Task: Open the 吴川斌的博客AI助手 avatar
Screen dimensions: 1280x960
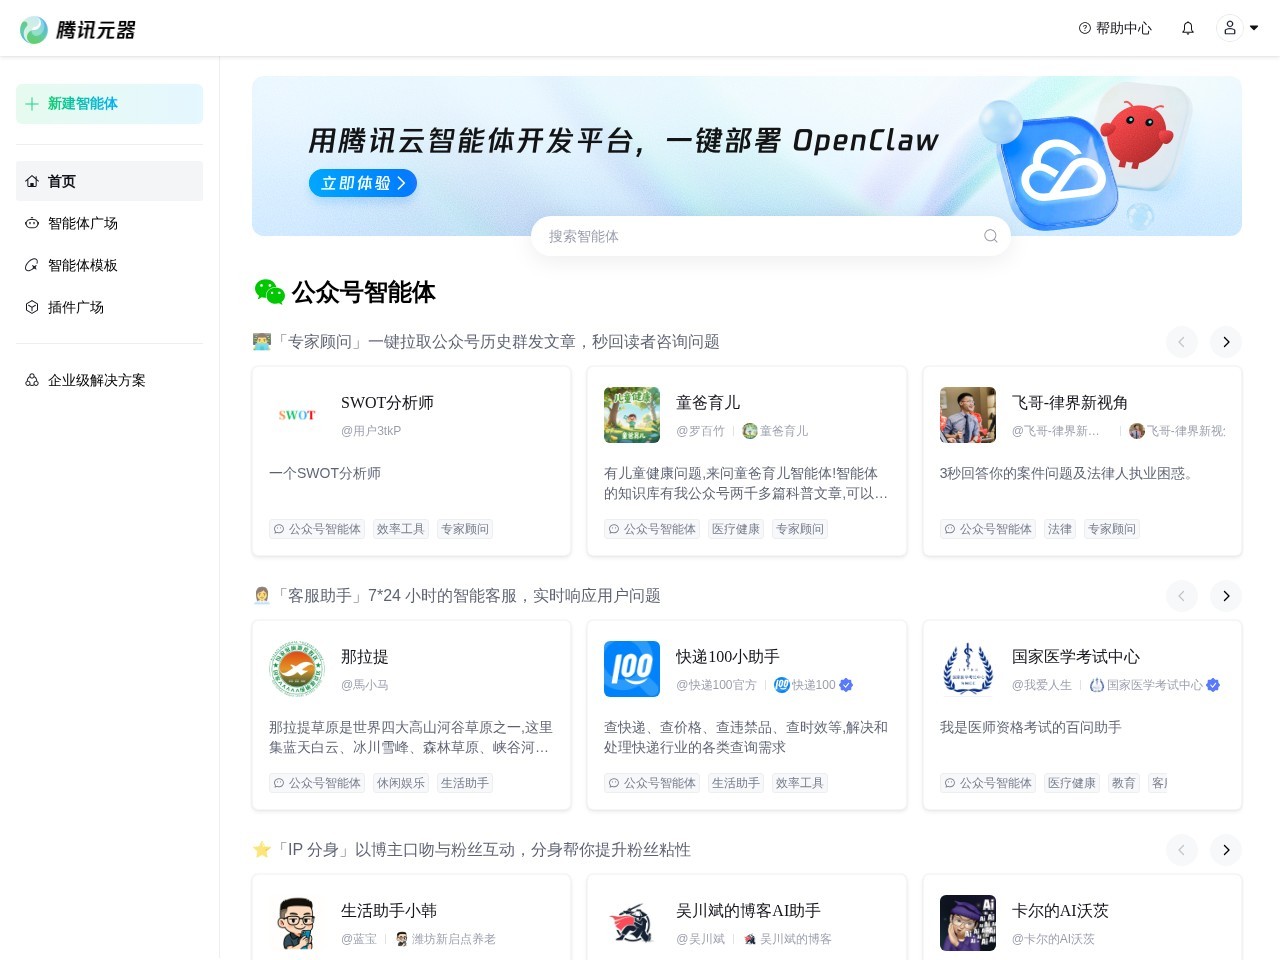Action: point(632,923)
